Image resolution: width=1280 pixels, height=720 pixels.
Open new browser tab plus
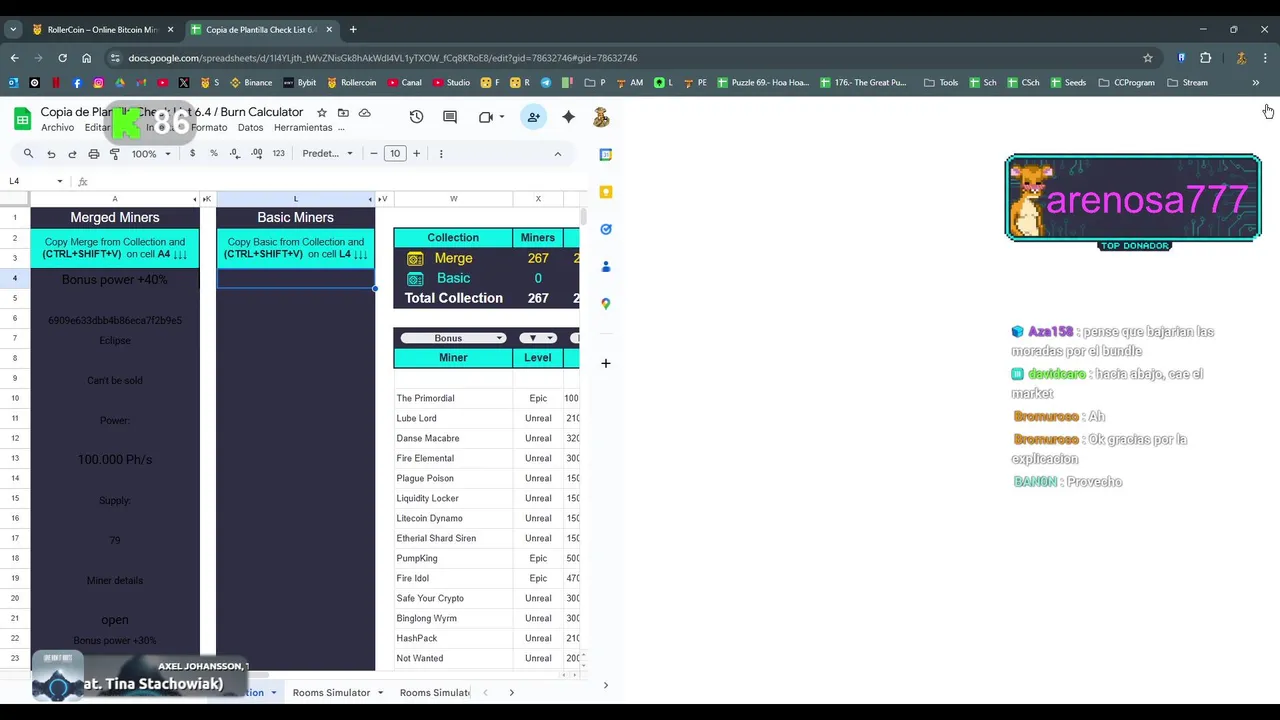tap(353, 30)
